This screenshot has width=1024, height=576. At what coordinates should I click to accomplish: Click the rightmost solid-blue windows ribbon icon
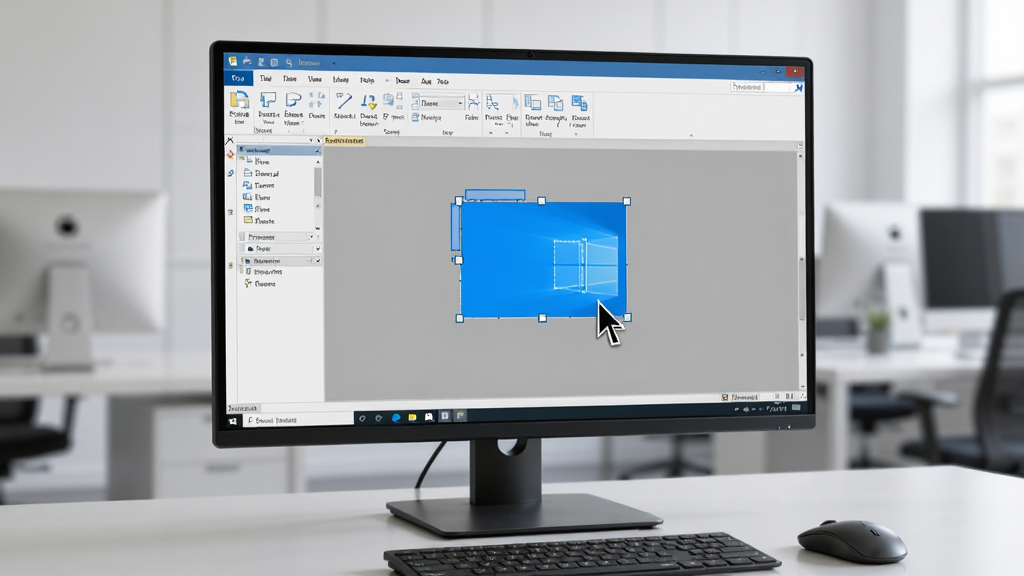coord(579,103)
